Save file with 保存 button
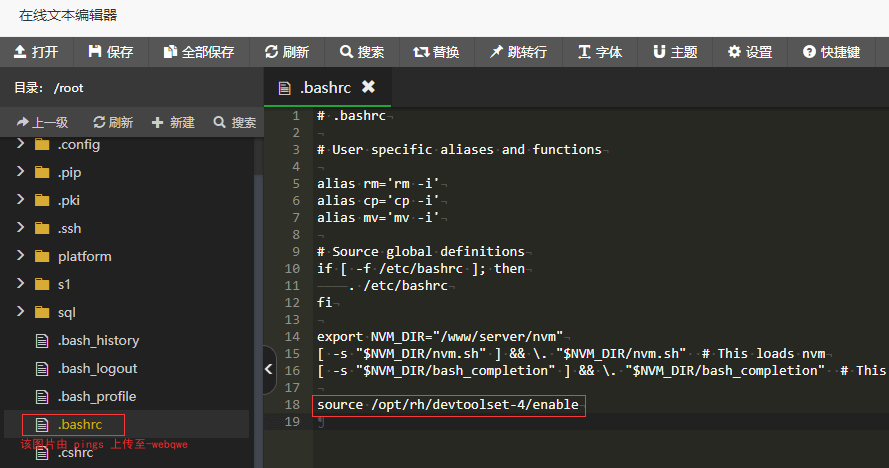The image size is (889, 468). pyautogui.click(x=111, y=52)
